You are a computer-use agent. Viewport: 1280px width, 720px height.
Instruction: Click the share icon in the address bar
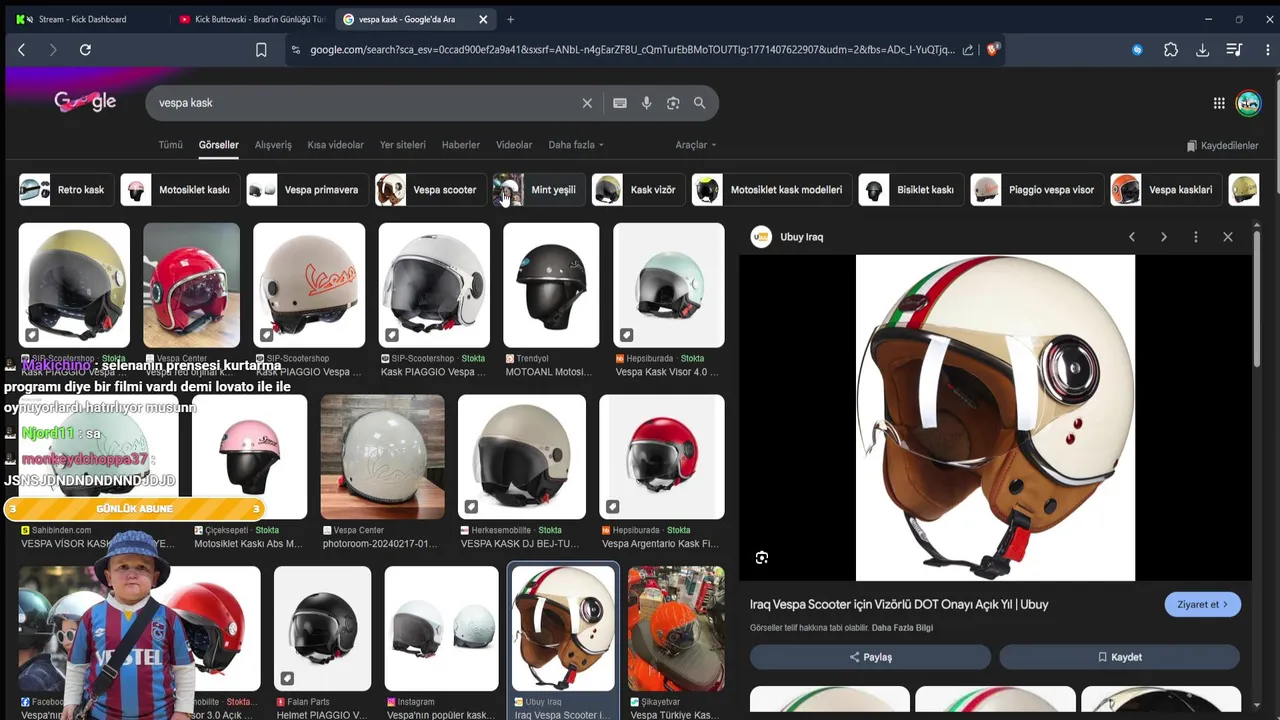tap(968, 50)
